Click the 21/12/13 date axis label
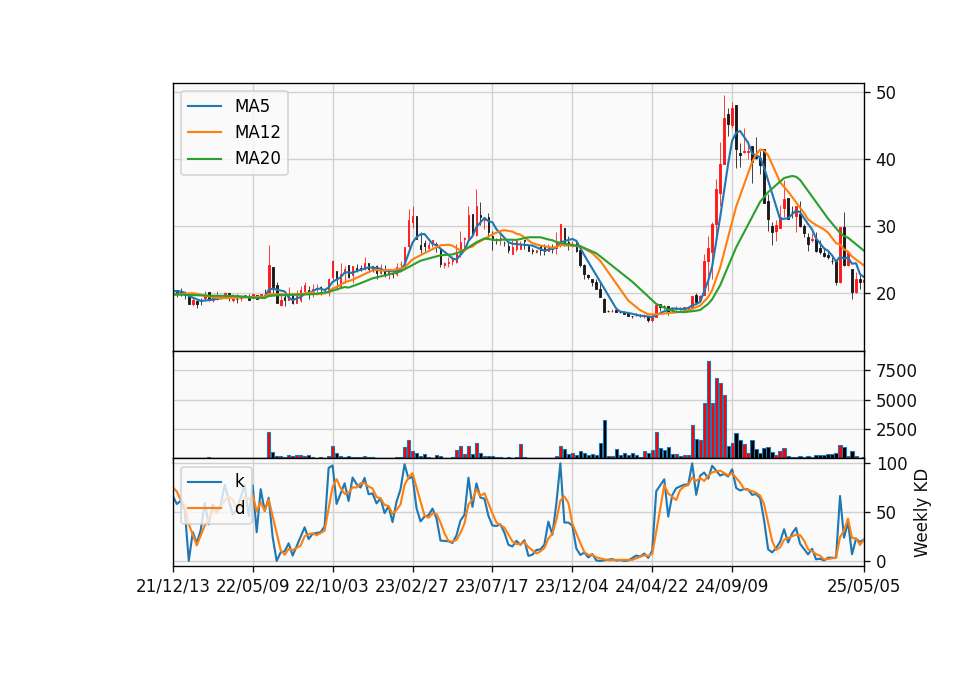This screenshot has width=960, height=690. pos(173,586)
